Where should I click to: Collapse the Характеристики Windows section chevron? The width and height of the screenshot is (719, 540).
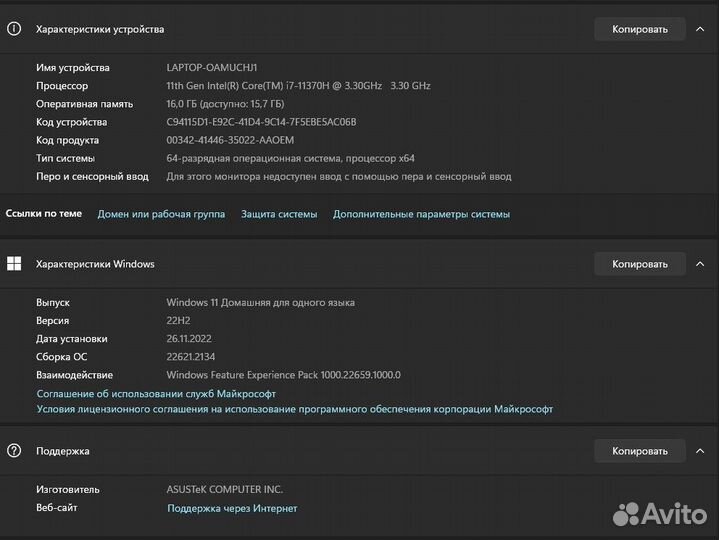[x=700, y=264]
